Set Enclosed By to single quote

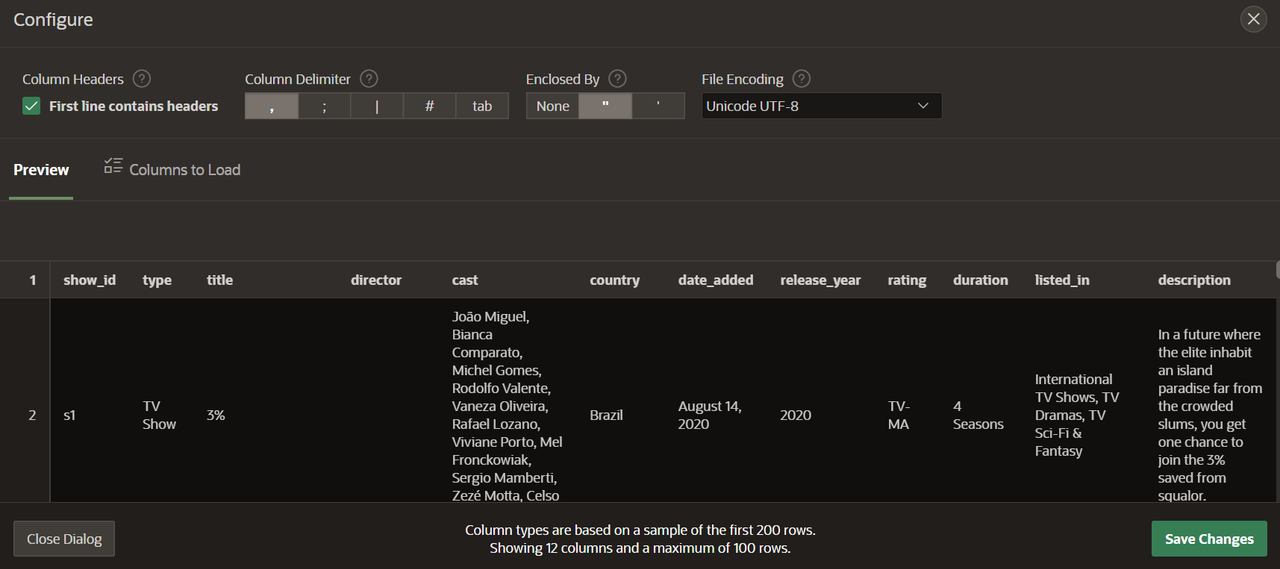[x=658, y=106]
